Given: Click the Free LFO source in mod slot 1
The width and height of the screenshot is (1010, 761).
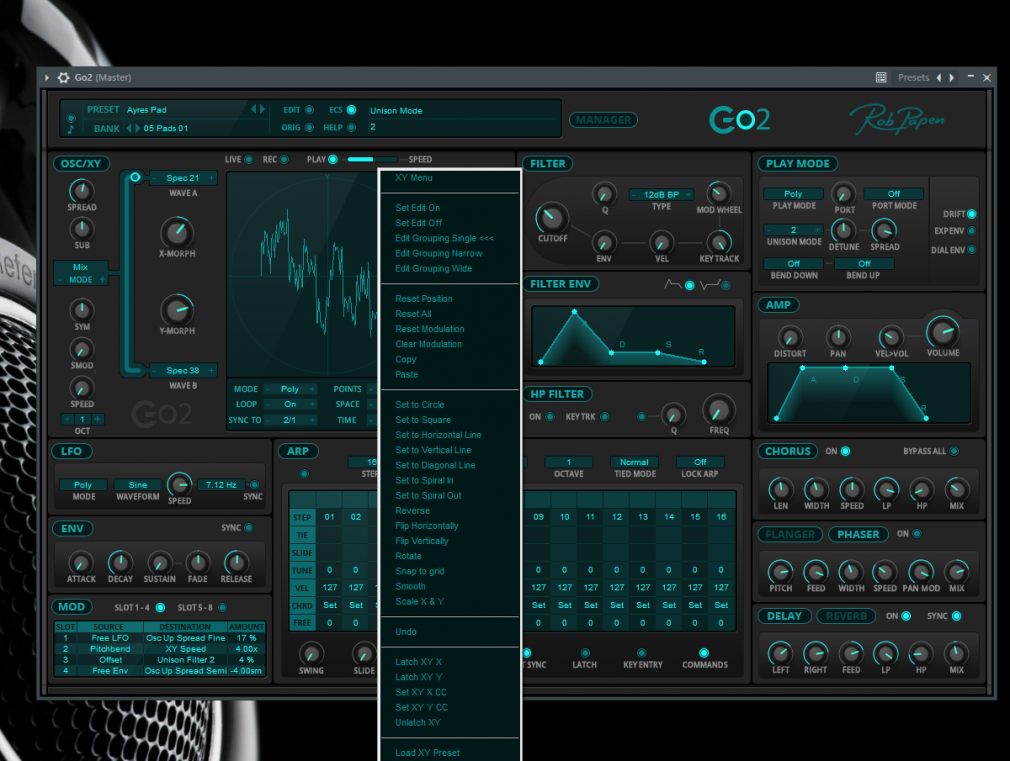Looking at the screenshot, I should [x=110, y=638].
